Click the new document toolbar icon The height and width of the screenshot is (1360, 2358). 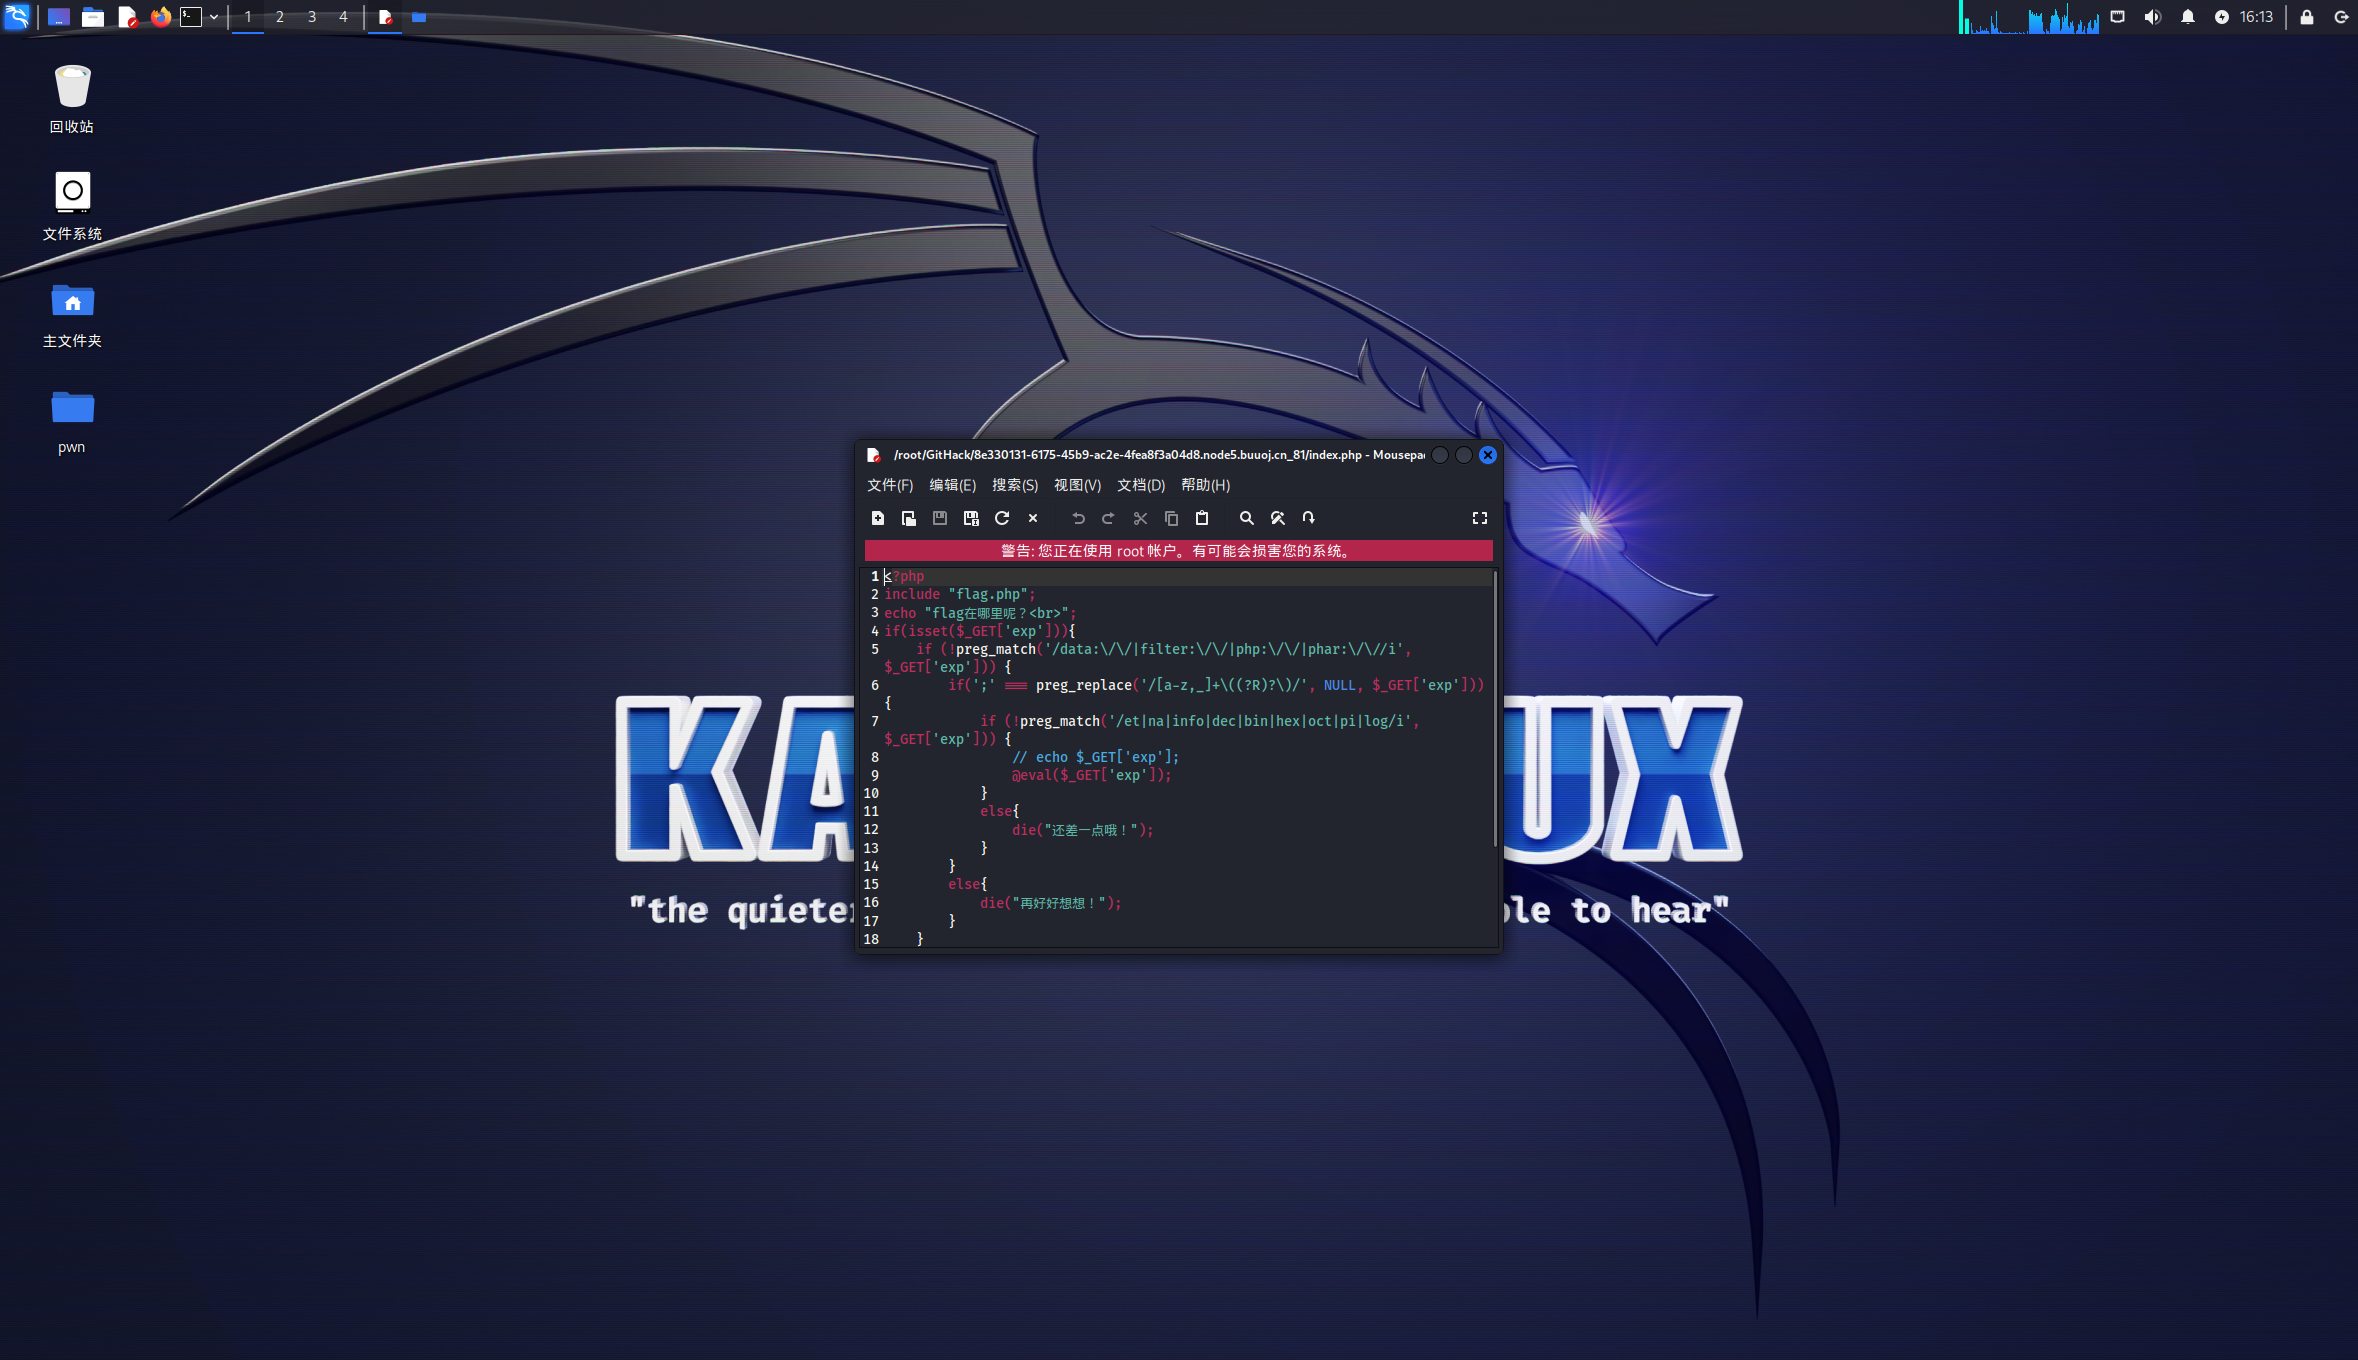coord(877,518)
